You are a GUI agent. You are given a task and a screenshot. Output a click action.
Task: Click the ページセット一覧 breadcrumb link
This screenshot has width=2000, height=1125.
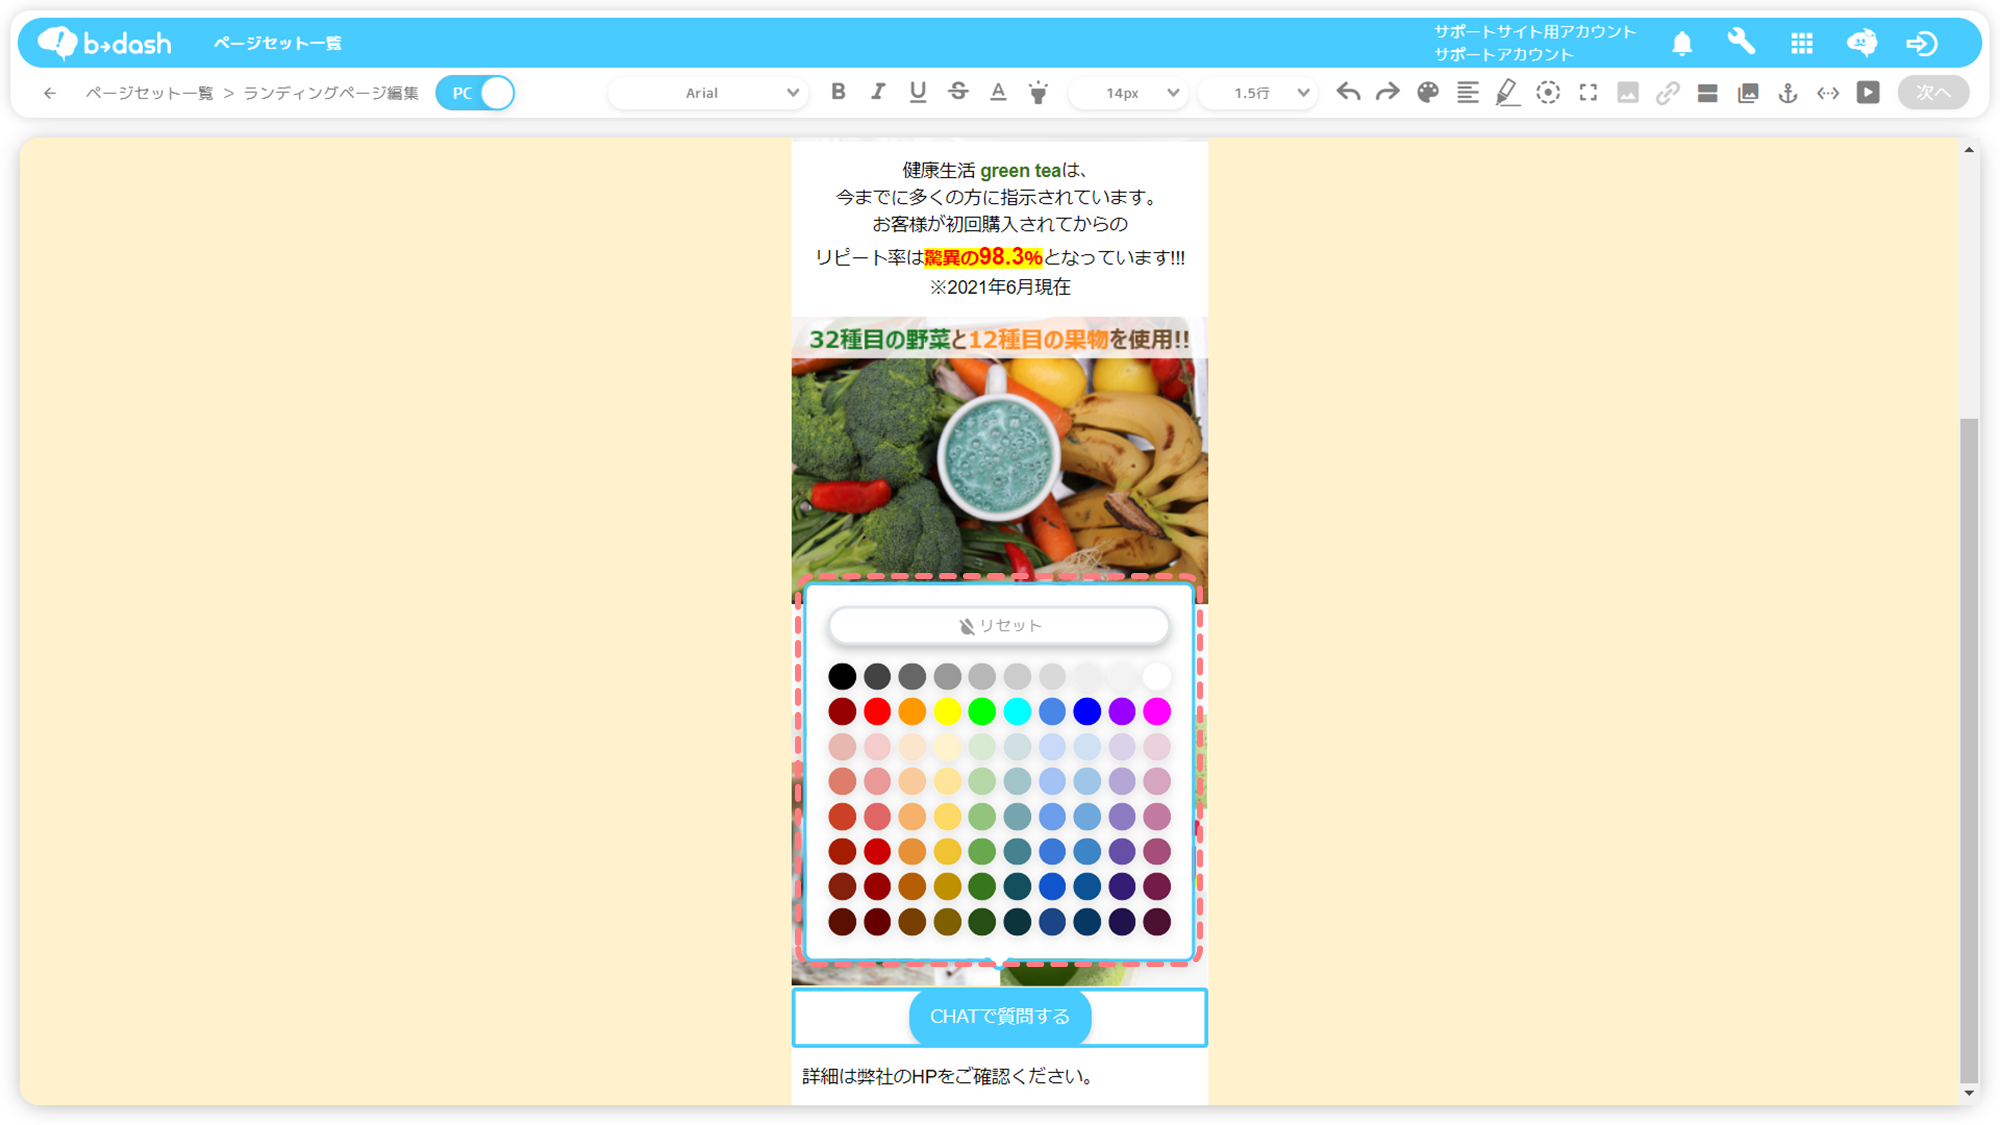pyautogui.click(x=150, y=93)
